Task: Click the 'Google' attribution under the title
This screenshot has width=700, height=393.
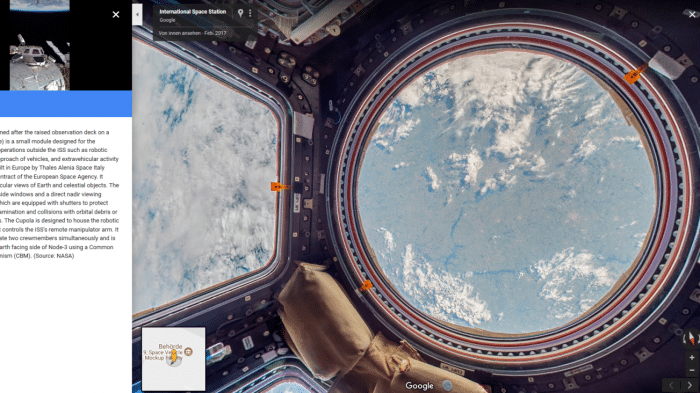Action: [167, 20]
